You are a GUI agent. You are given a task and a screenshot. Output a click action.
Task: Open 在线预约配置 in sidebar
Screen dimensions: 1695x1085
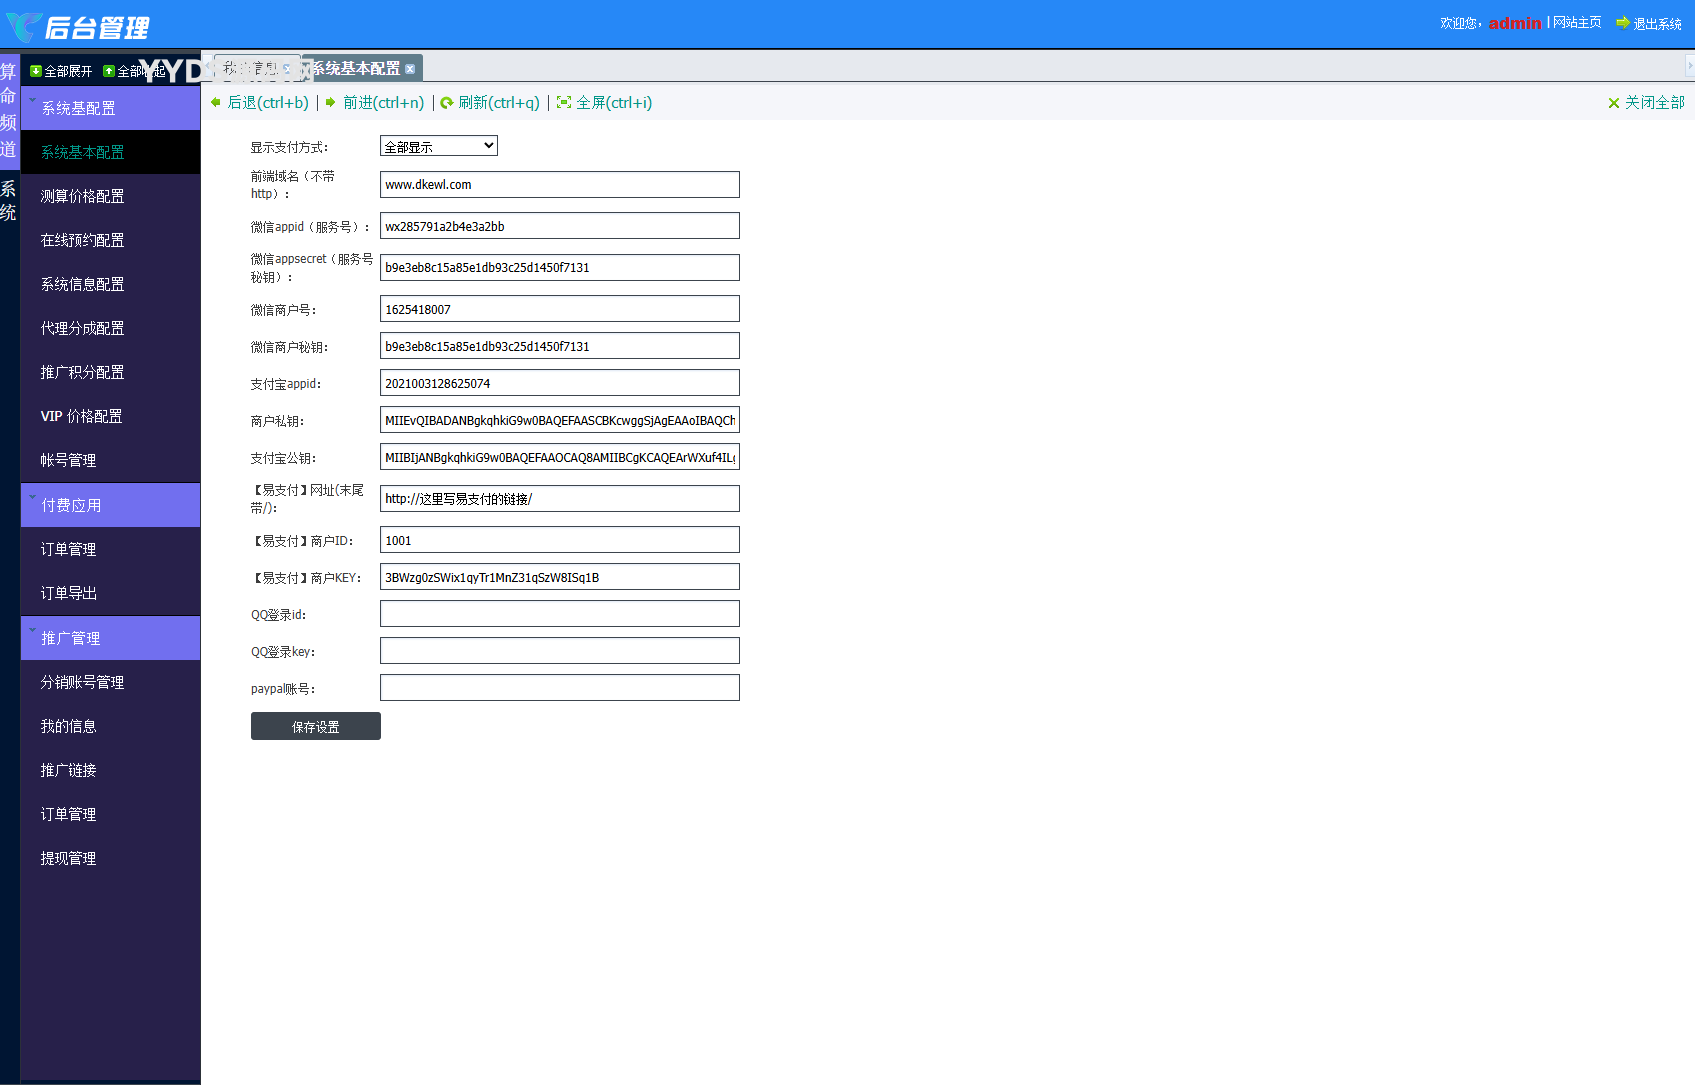(x=110, y=240)
